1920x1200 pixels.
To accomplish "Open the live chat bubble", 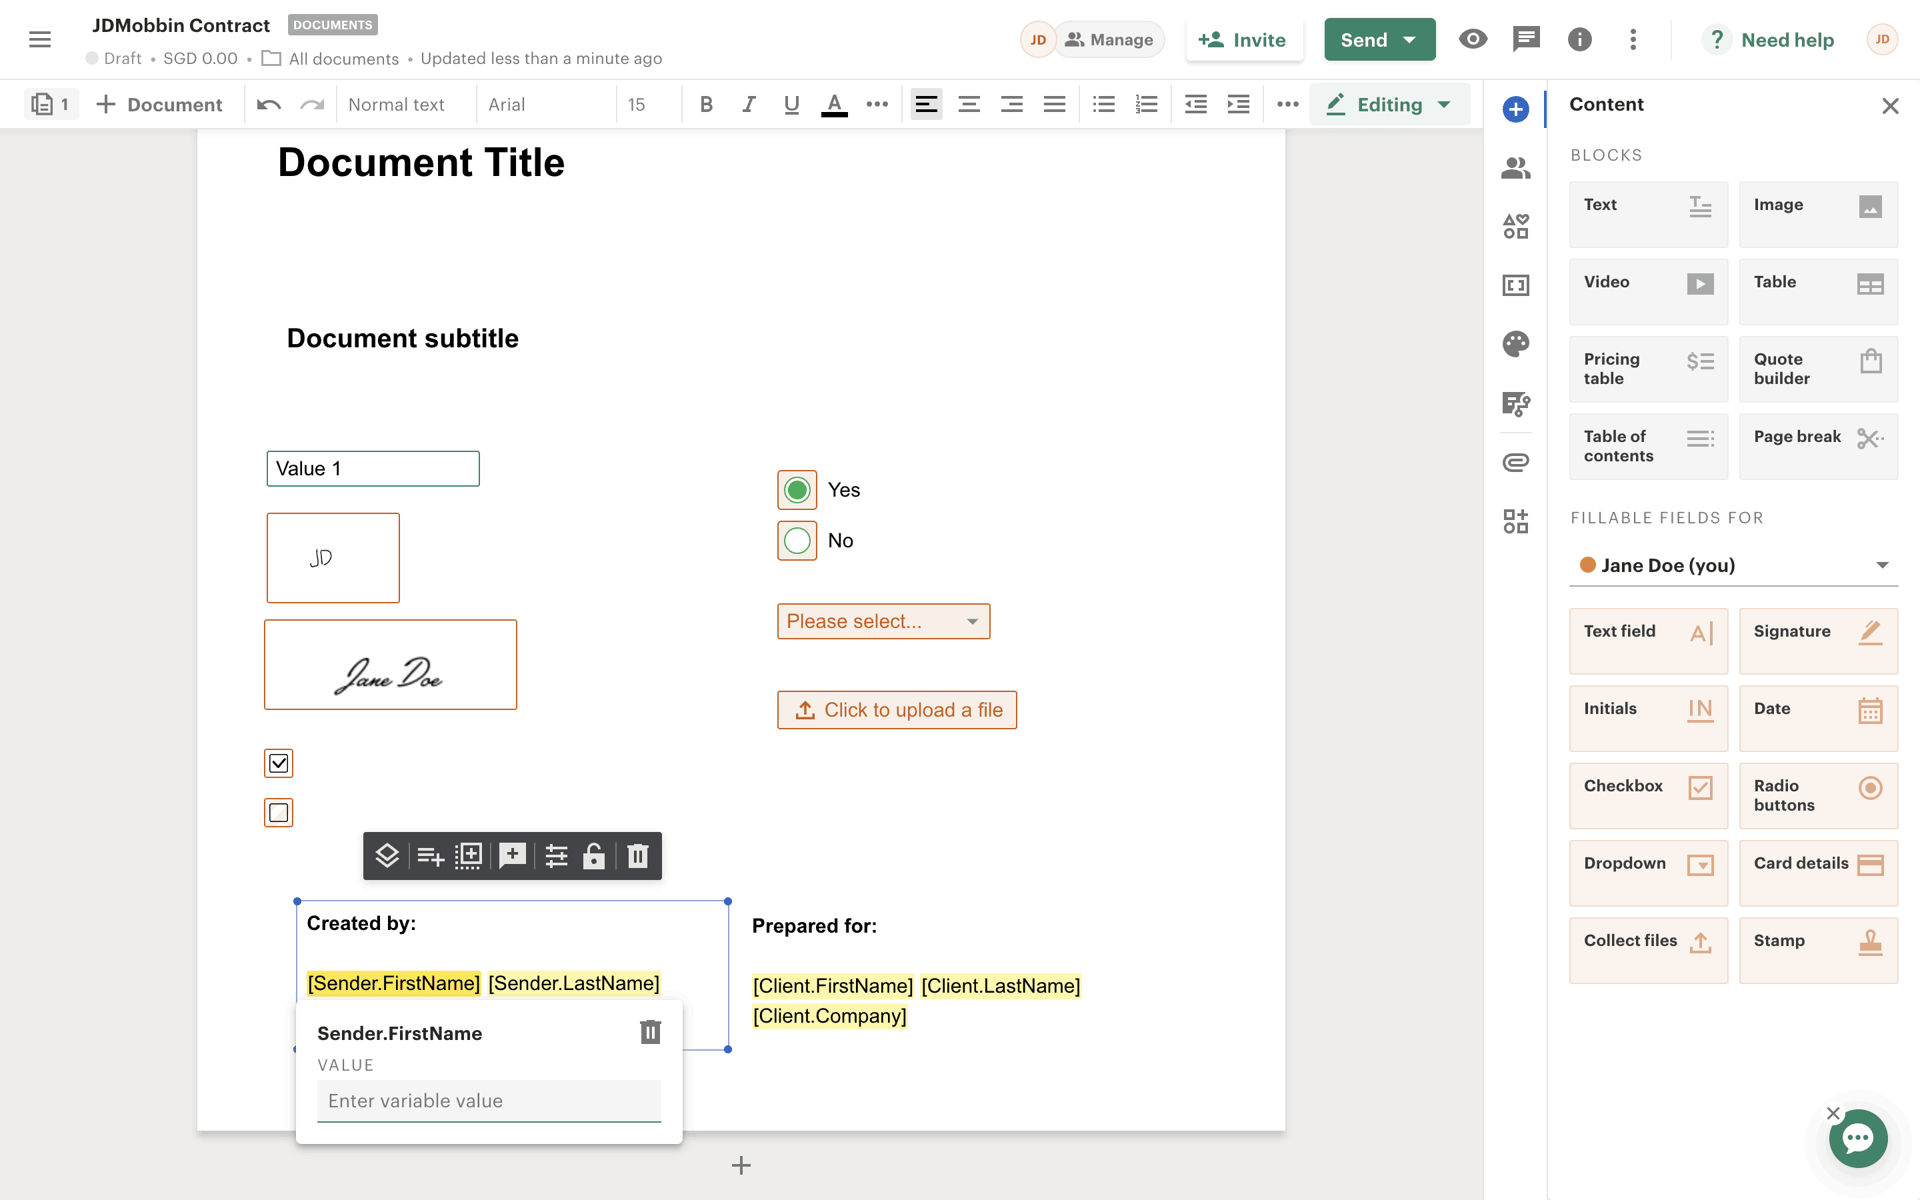I will point(1858,1138).
